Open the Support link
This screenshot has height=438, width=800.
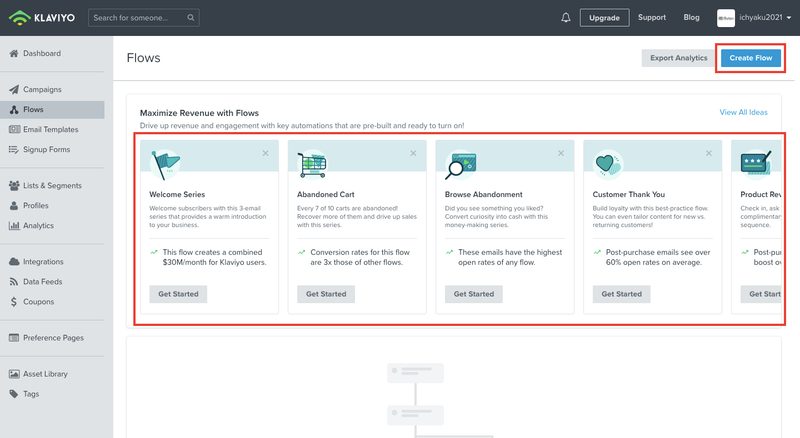coord(652,17)
